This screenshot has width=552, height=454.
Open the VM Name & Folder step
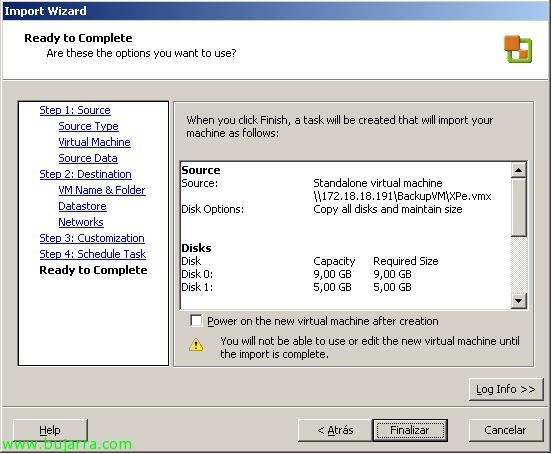(x=102, y=190)
